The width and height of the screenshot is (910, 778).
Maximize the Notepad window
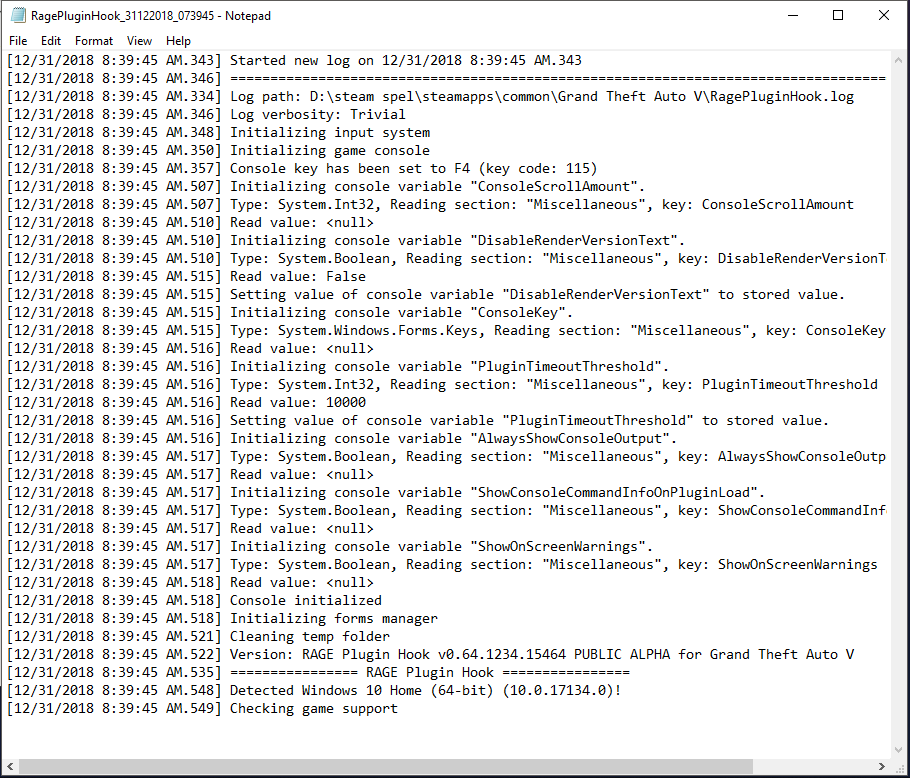coord(838,16)
